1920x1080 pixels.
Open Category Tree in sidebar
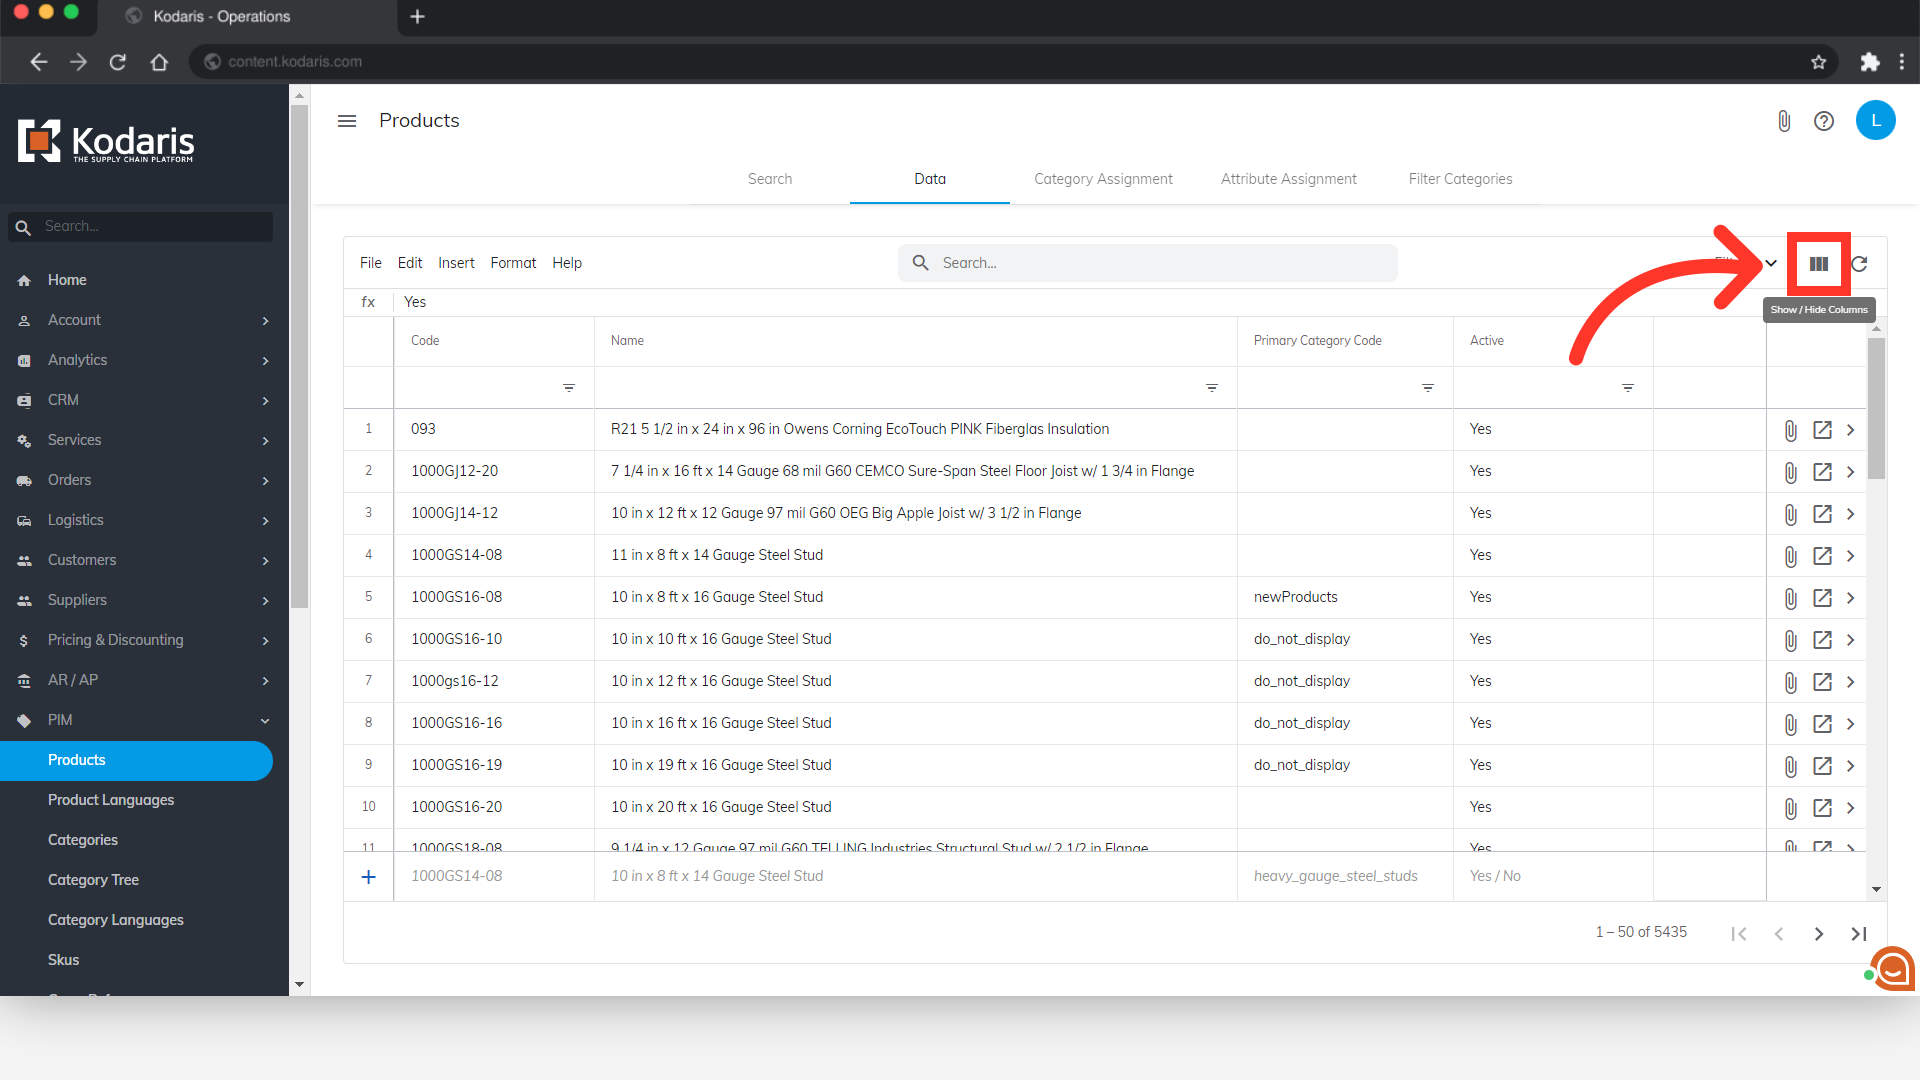click(93, 880)
